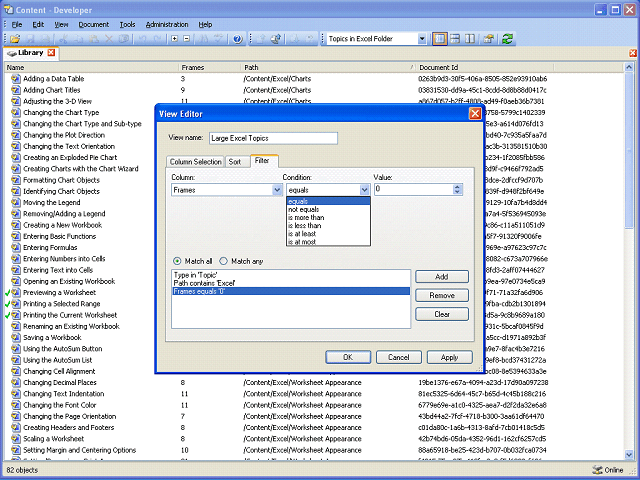Open the Topics in Excel Folder view dropdown
Viewport: 640px width, 480px height.
(x=422, y=39)
